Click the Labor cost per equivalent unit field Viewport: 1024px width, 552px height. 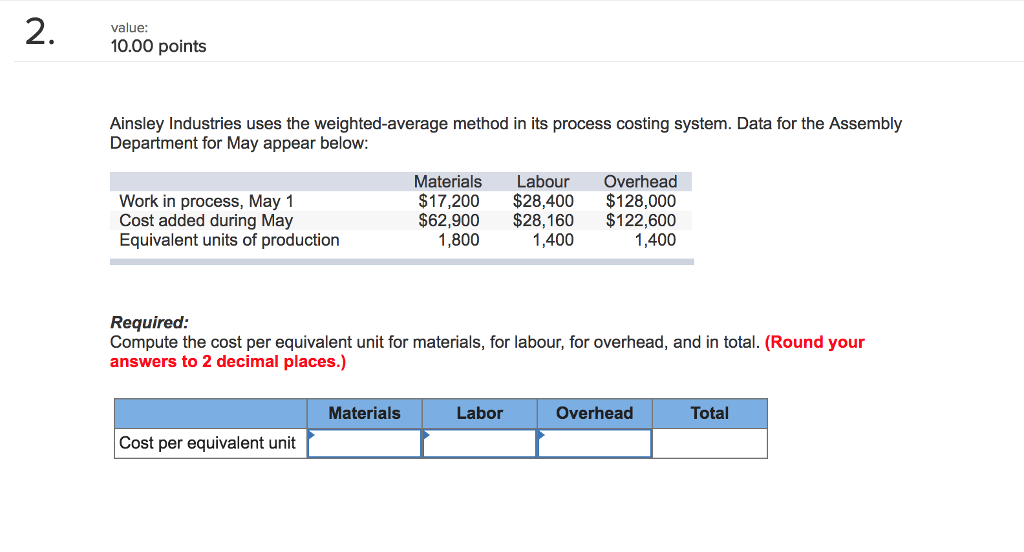click(479, 444)
